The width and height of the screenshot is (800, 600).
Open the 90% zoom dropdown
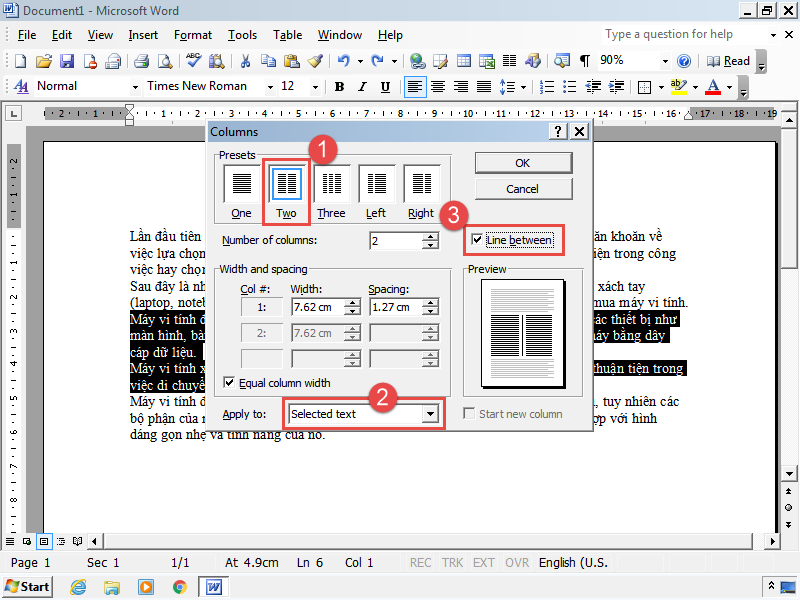[665, 61]
